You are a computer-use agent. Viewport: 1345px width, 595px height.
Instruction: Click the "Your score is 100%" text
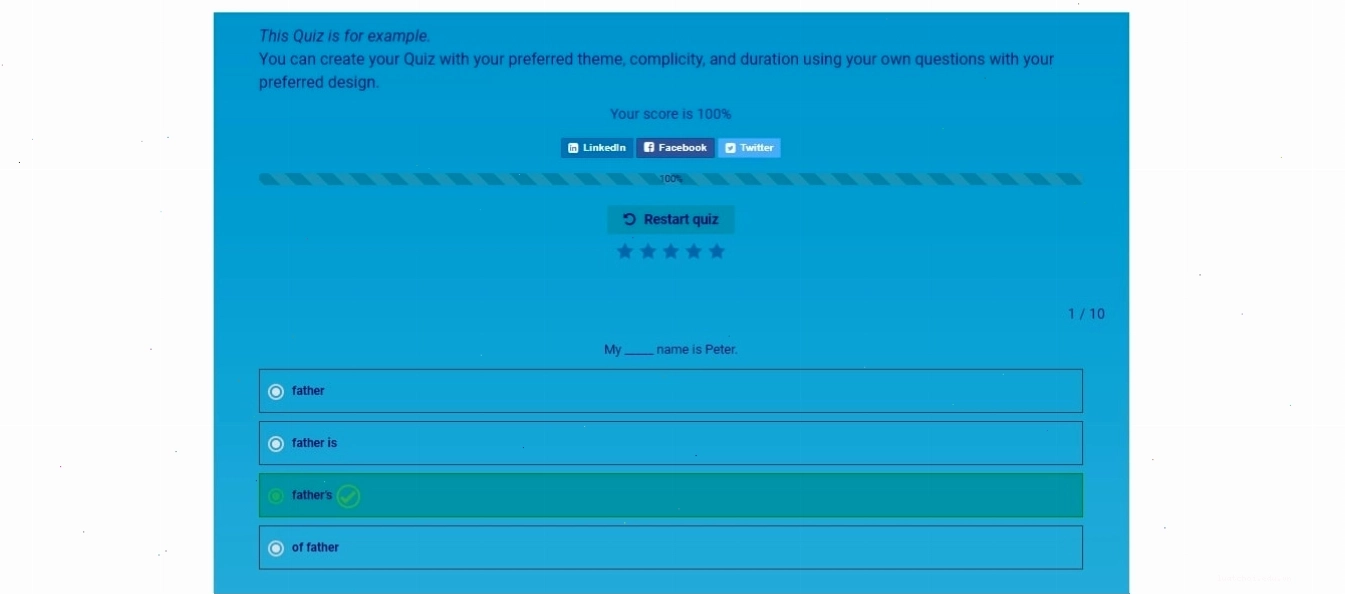(x=671, y=114)
